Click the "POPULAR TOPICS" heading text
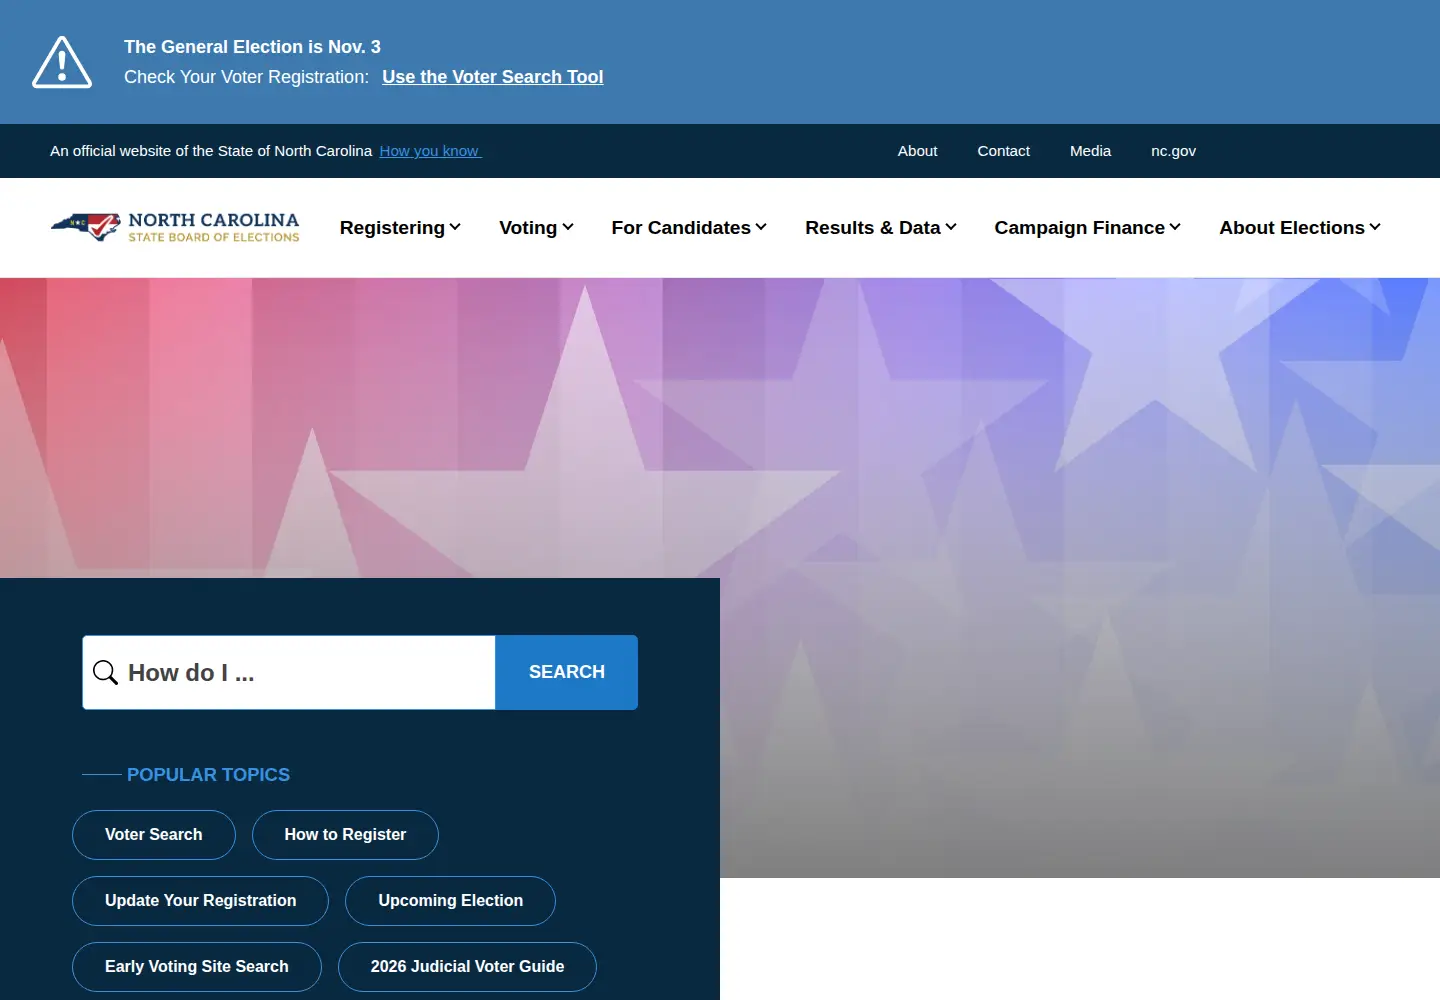Image resolution: width=1440 pixels, height=1000 pixels. tap(208, 775)
